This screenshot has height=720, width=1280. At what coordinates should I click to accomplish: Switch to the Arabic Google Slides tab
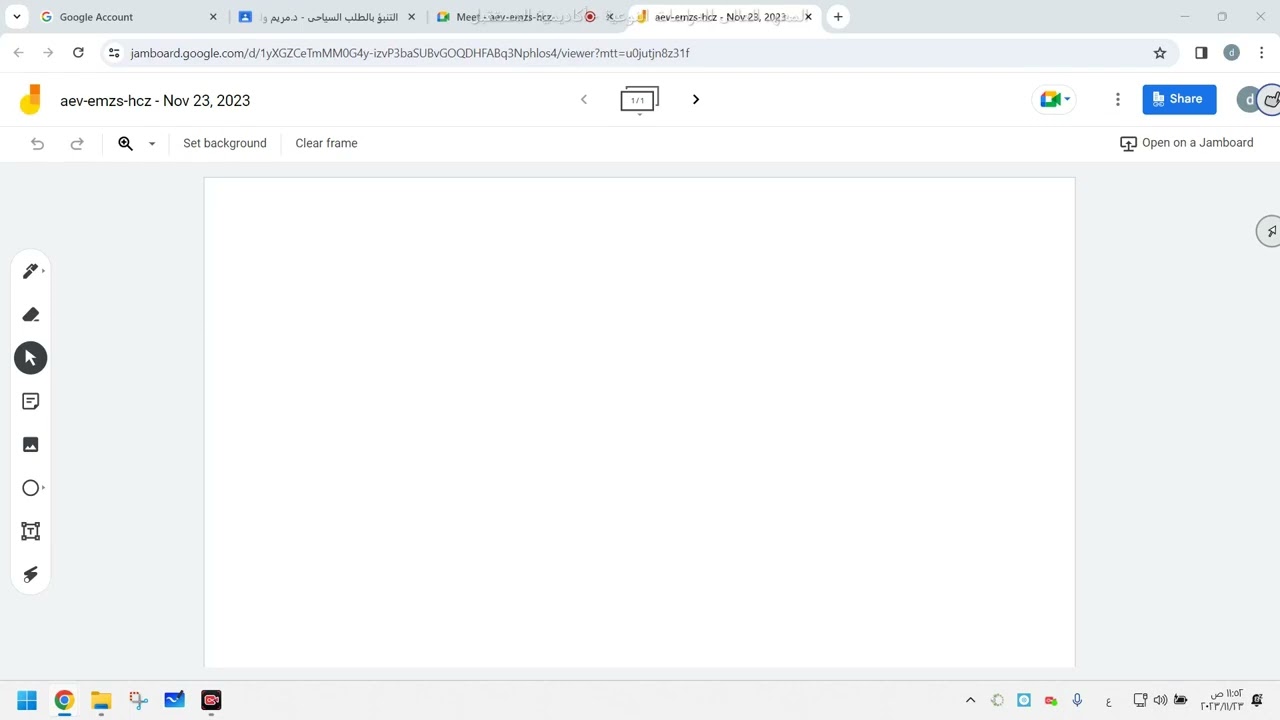pyautogui.click(x=327, y=17)
